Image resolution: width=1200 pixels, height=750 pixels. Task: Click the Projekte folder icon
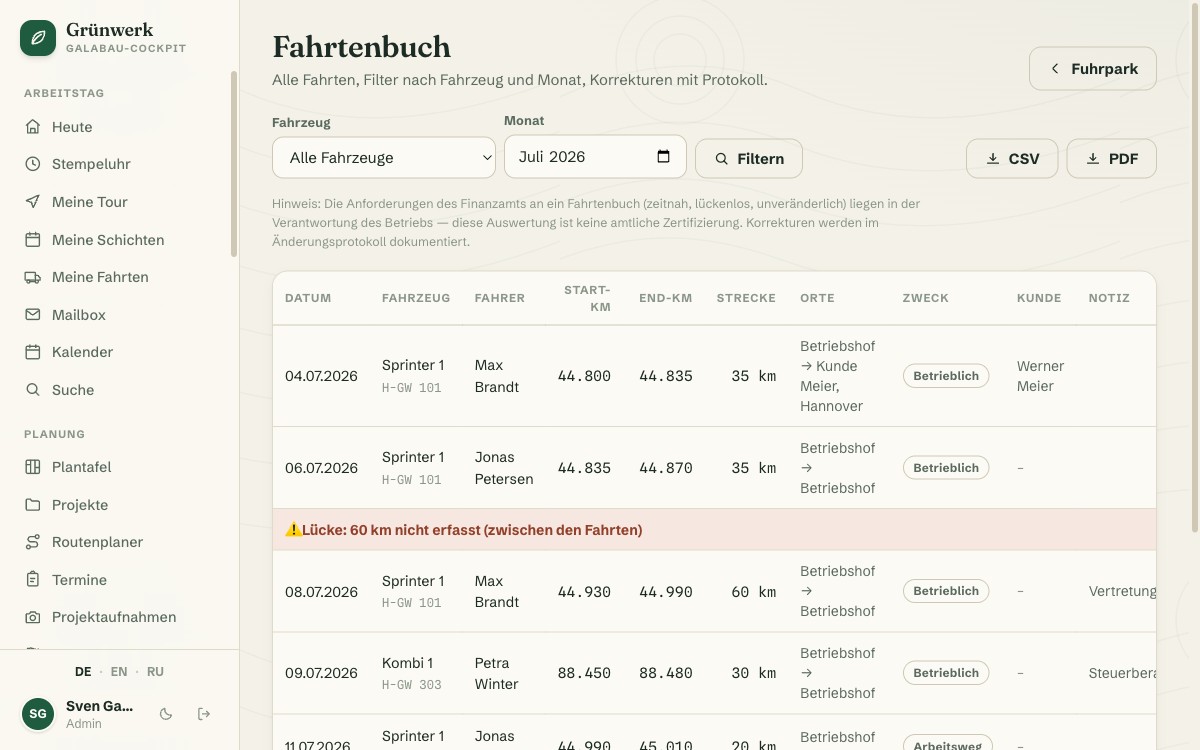coord(33,505)
